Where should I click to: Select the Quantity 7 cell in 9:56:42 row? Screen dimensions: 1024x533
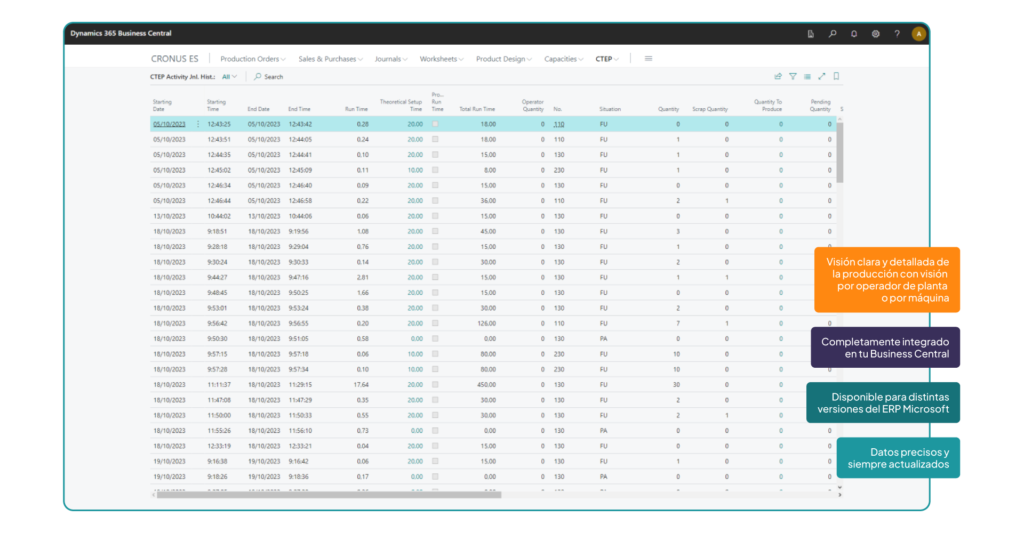click(678, 323)
